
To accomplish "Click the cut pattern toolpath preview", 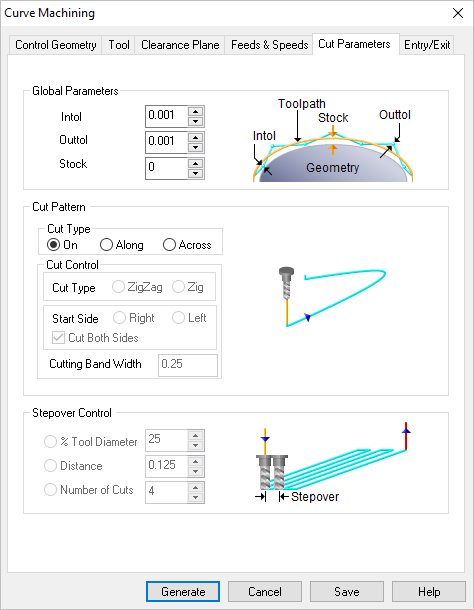I will 333,297.
